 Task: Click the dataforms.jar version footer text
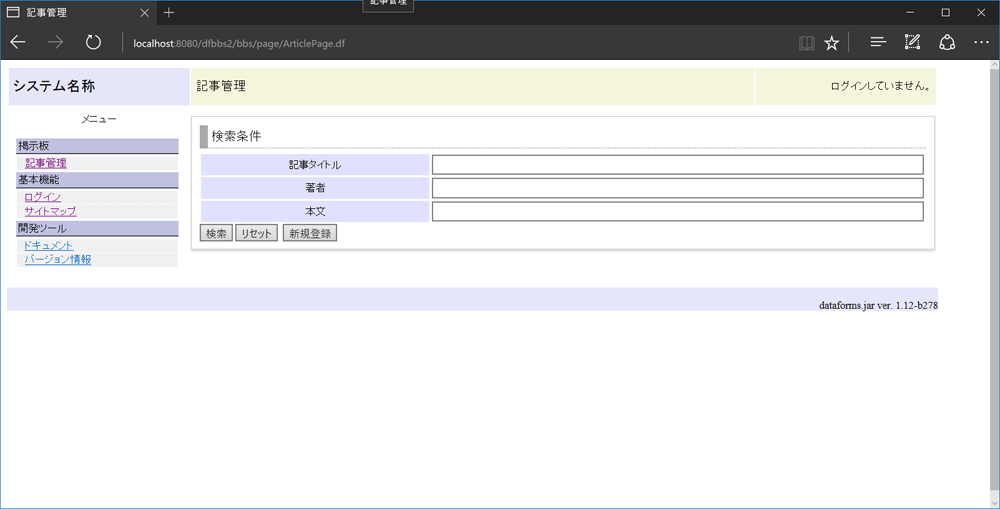pos(878,306)
